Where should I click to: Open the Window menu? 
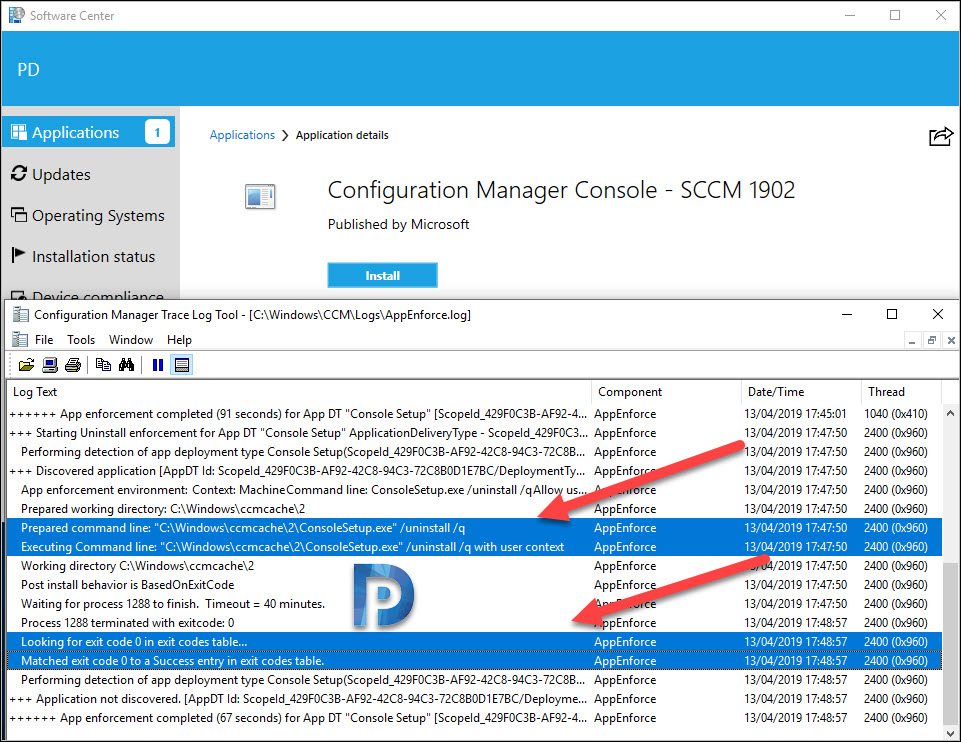click(x=131, y=339)
